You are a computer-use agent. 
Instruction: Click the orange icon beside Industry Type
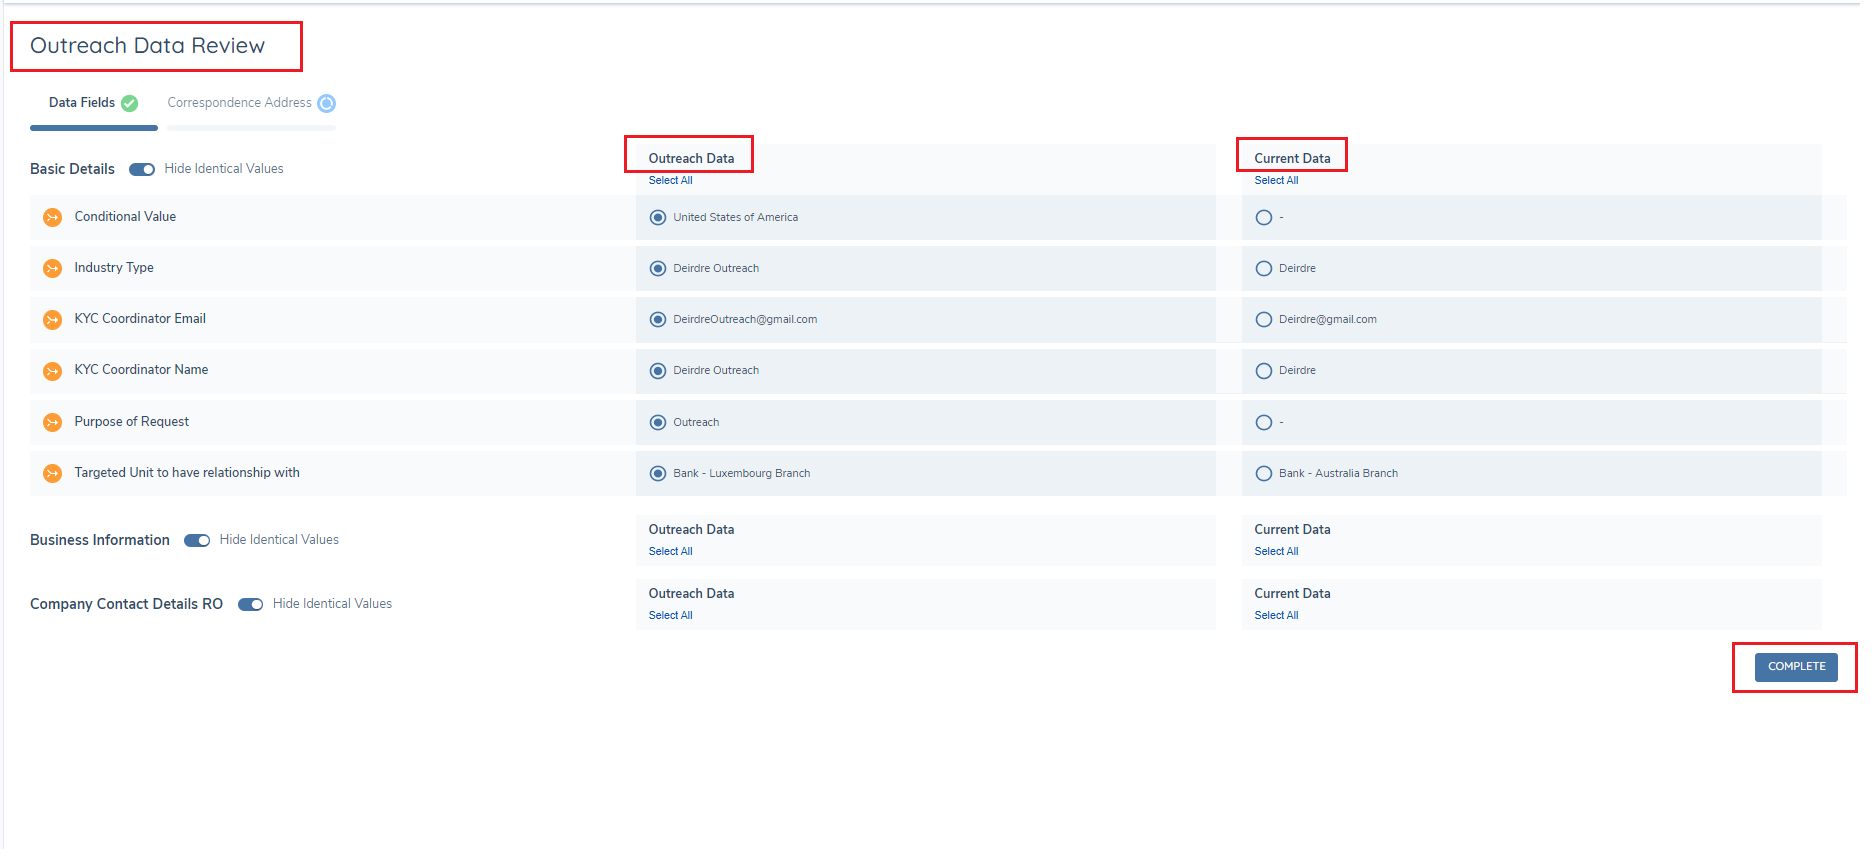[53, 269]
